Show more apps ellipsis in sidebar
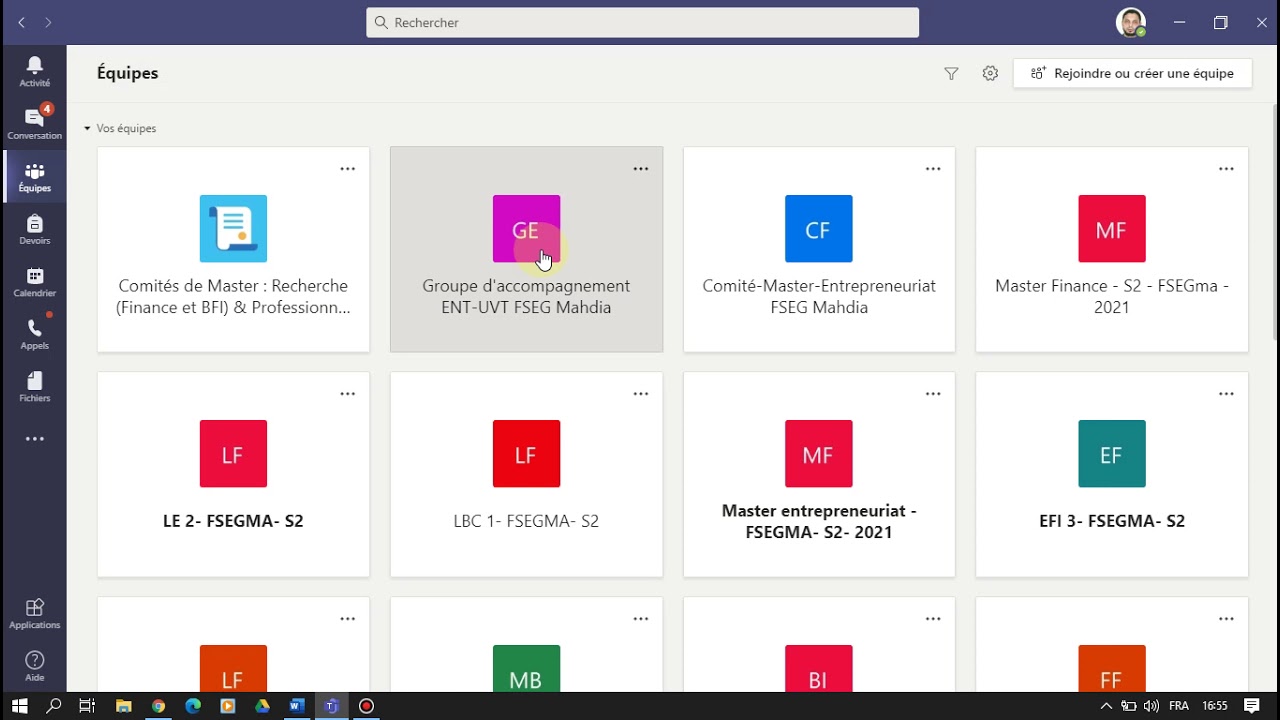The width and height of the screenshot is (1280, 720). click(34, 439)
